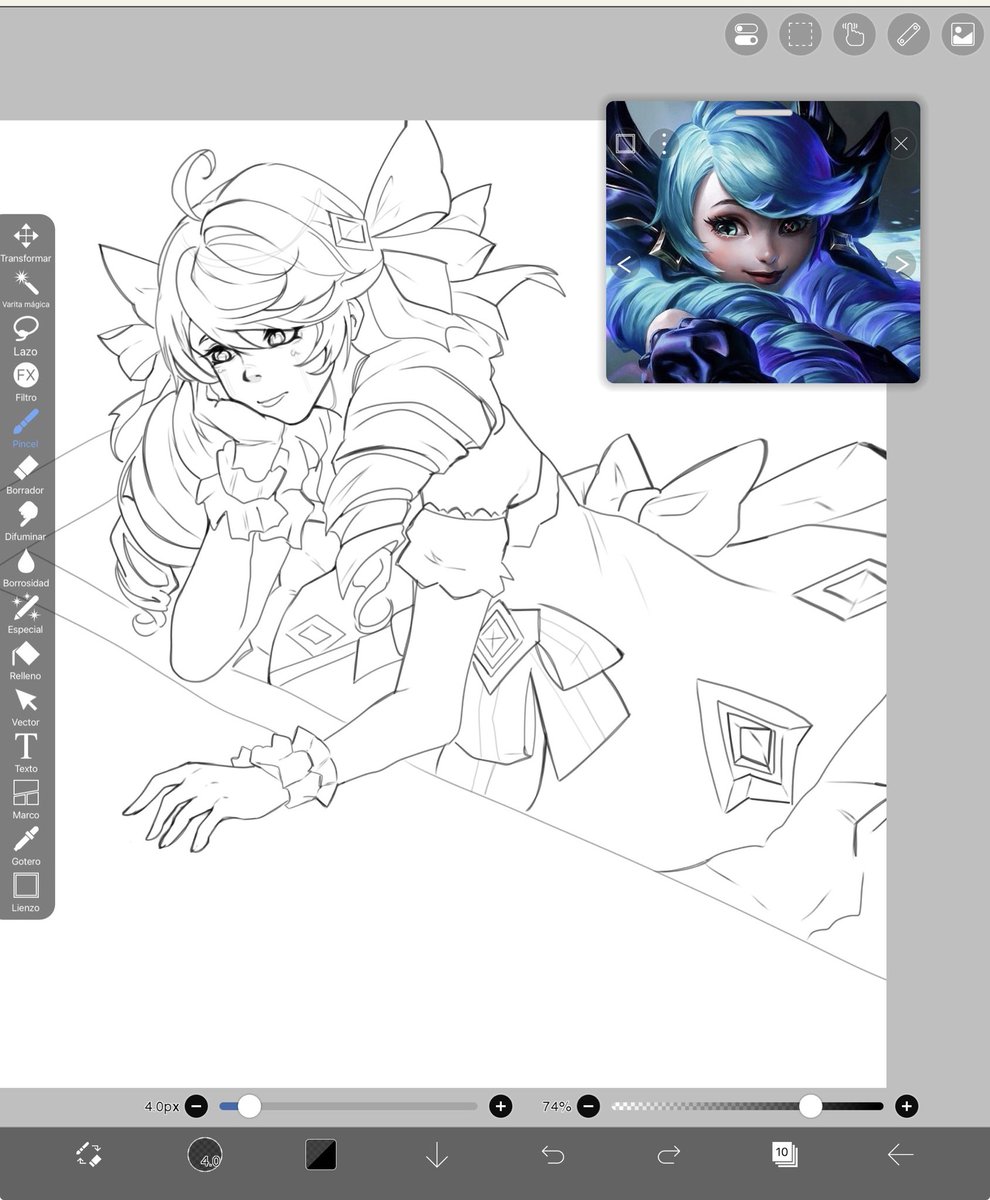Image resolution: width=990 pixels, height=1200 pixels.
Task: Open brush settings showing 4.0
Action: (x=205, y=1155)
